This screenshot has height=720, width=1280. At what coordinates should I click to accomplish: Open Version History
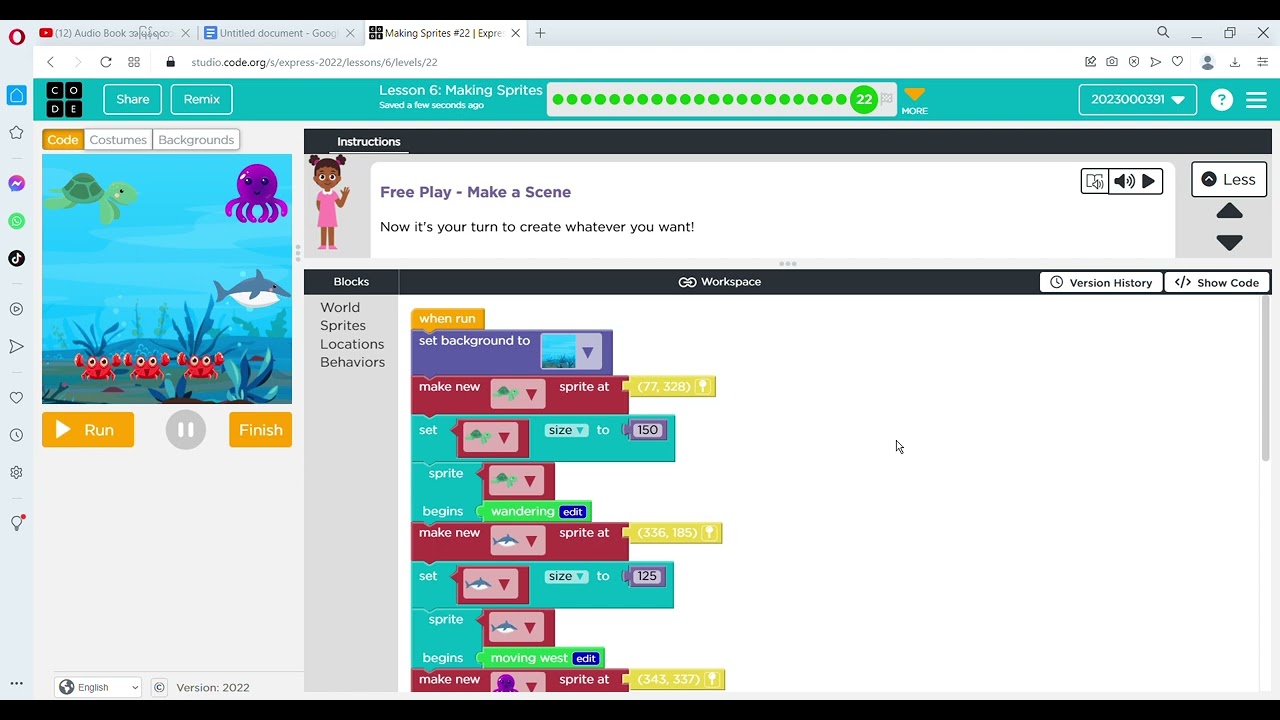(x=1101, y=283)
